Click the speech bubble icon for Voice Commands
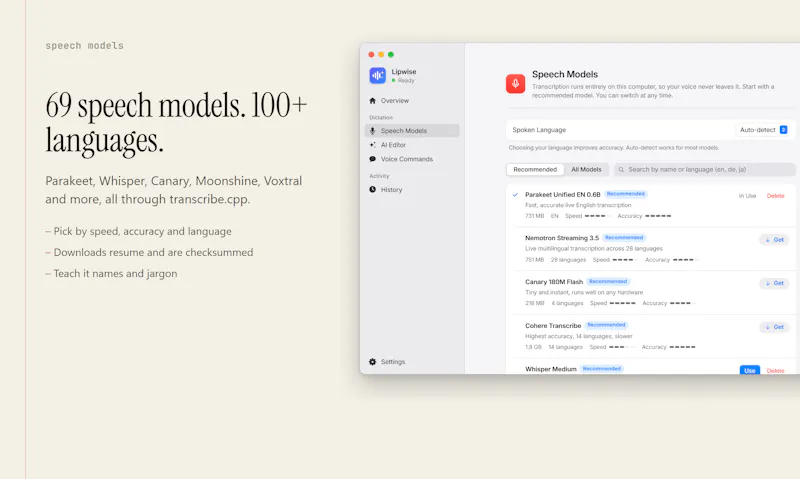The height and width of the screenshot is (479, 800). pyautogui.click(x=372, y=159)
